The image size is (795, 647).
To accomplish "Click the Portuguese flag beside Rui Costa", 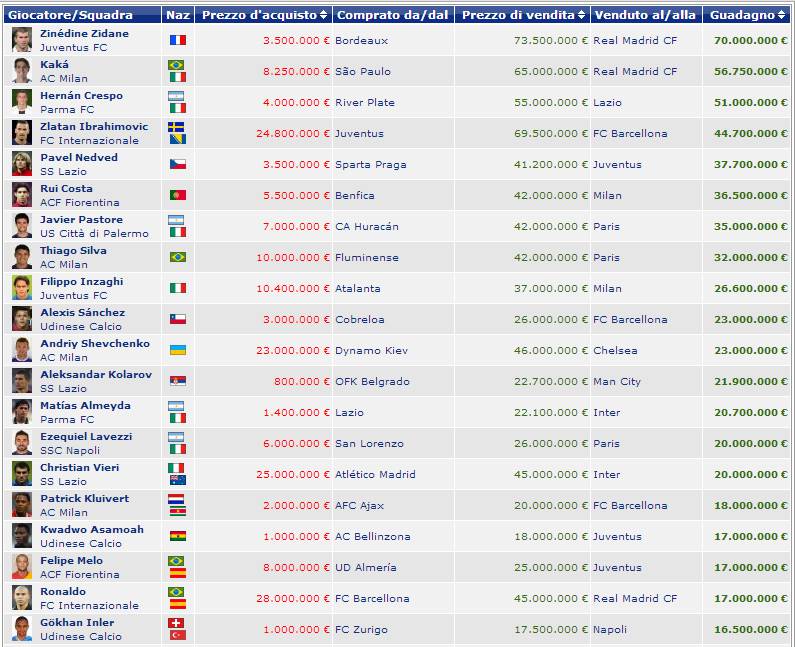I will tap(177, 195).
